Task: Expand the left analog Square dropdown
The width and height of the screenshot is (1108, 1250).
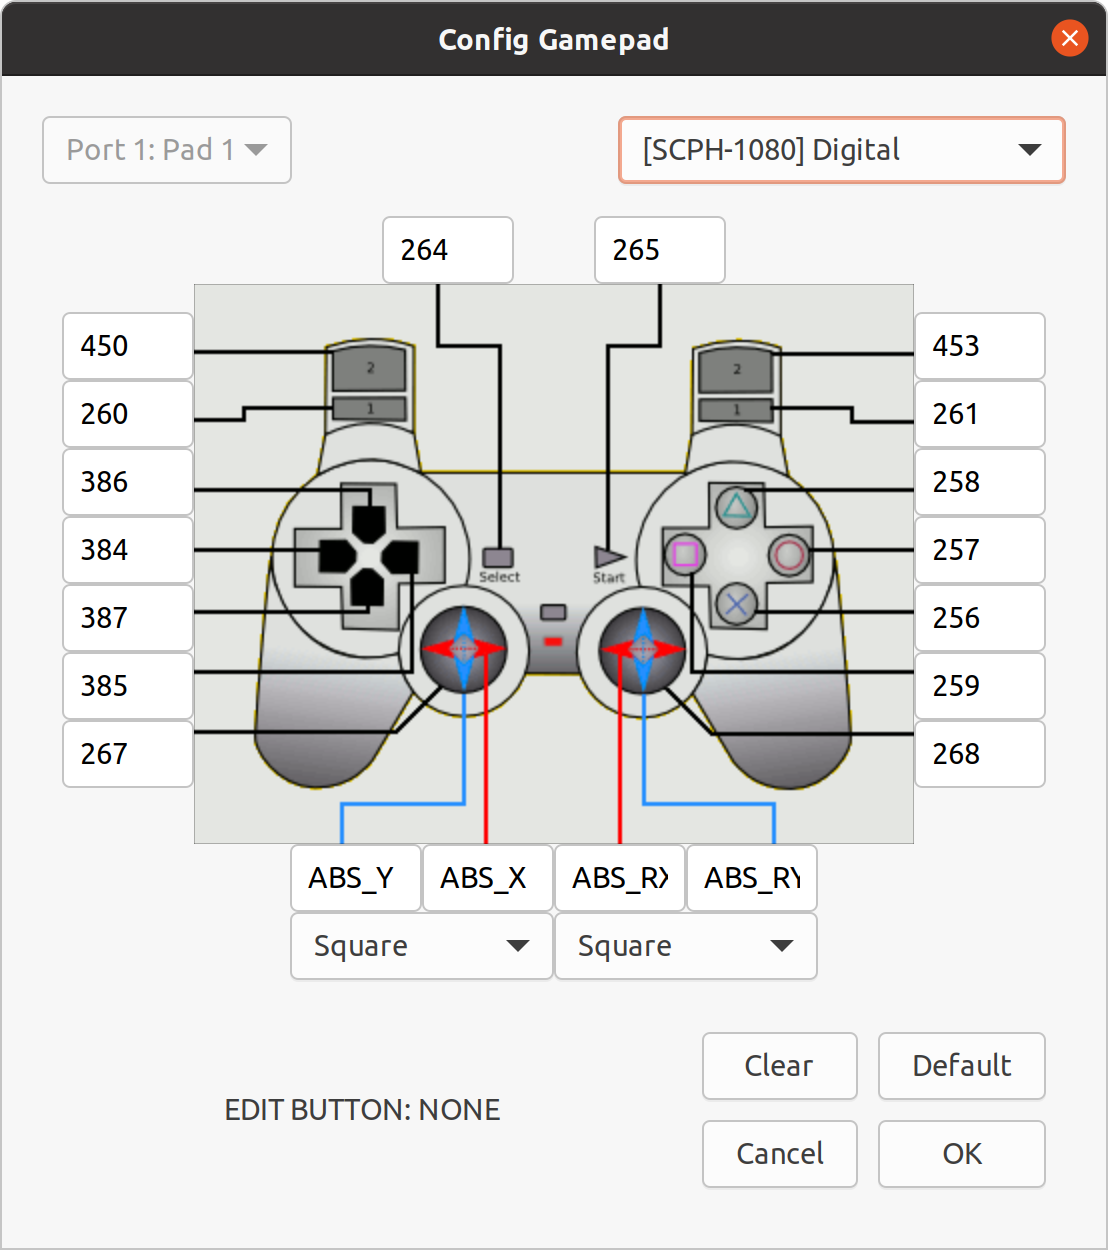Action: [x=422, y=946]
